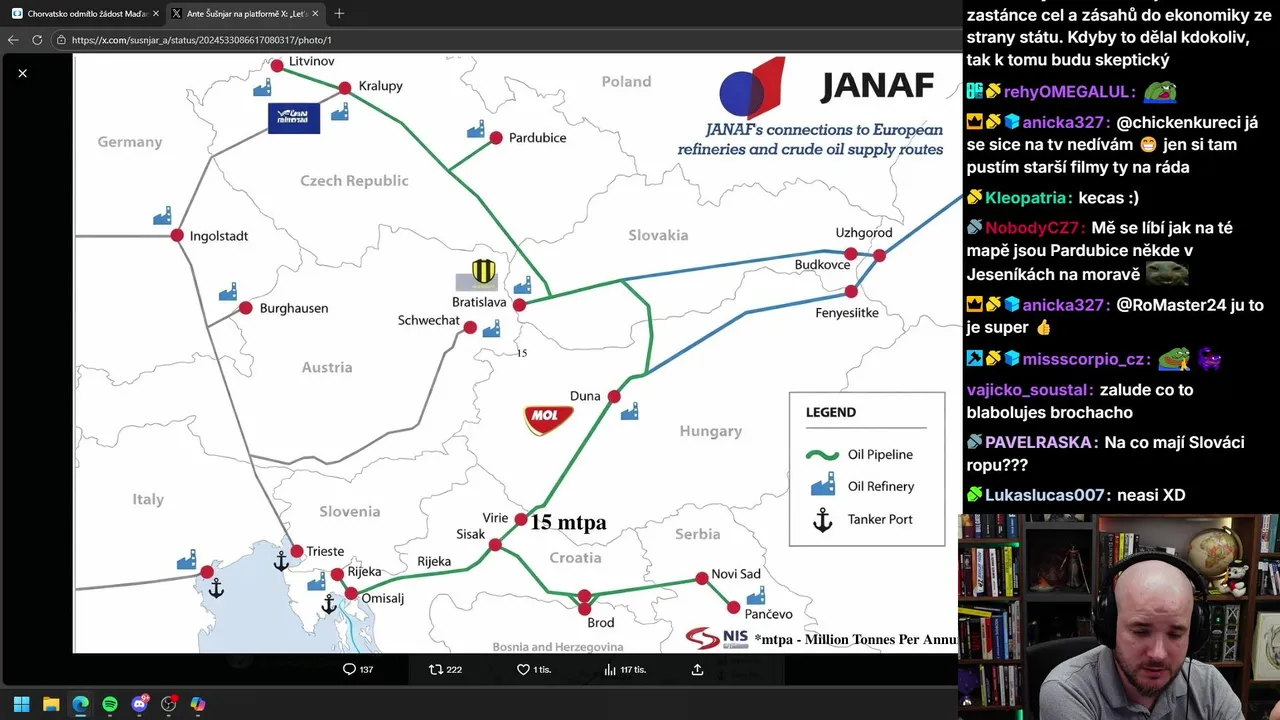This screenshot has width=1280, height=720.
Task: Open Spotify from the taskbar
Action: pyautogui.click(x=110, y=704)
